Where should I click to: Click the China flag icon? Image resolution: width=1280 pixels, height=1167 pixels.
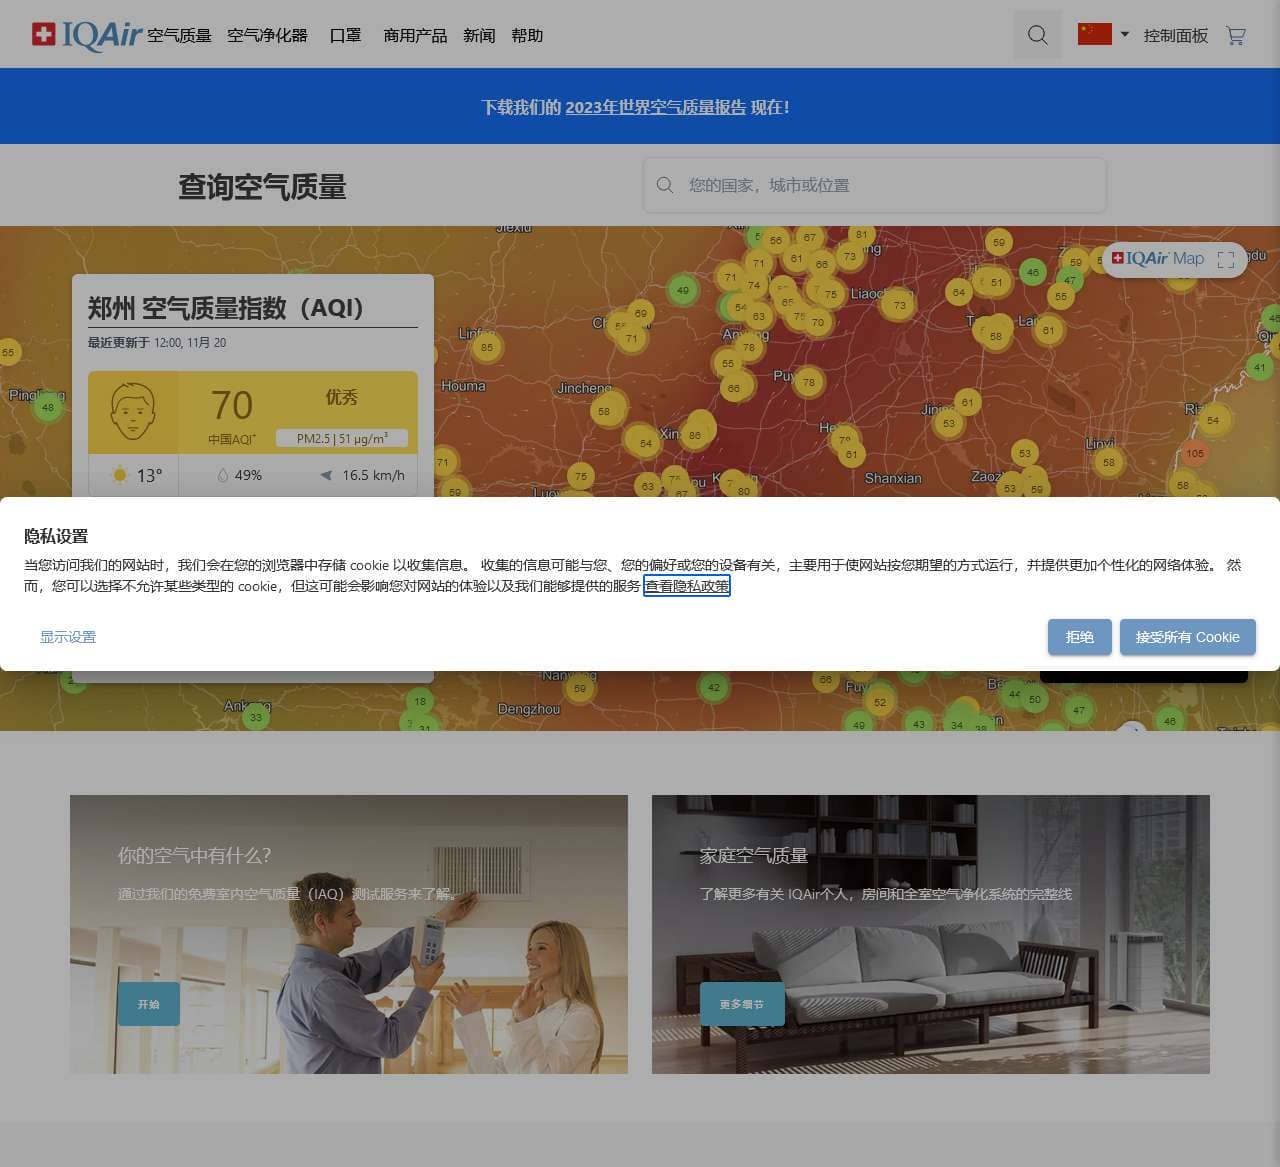(x=1094, y=34)
